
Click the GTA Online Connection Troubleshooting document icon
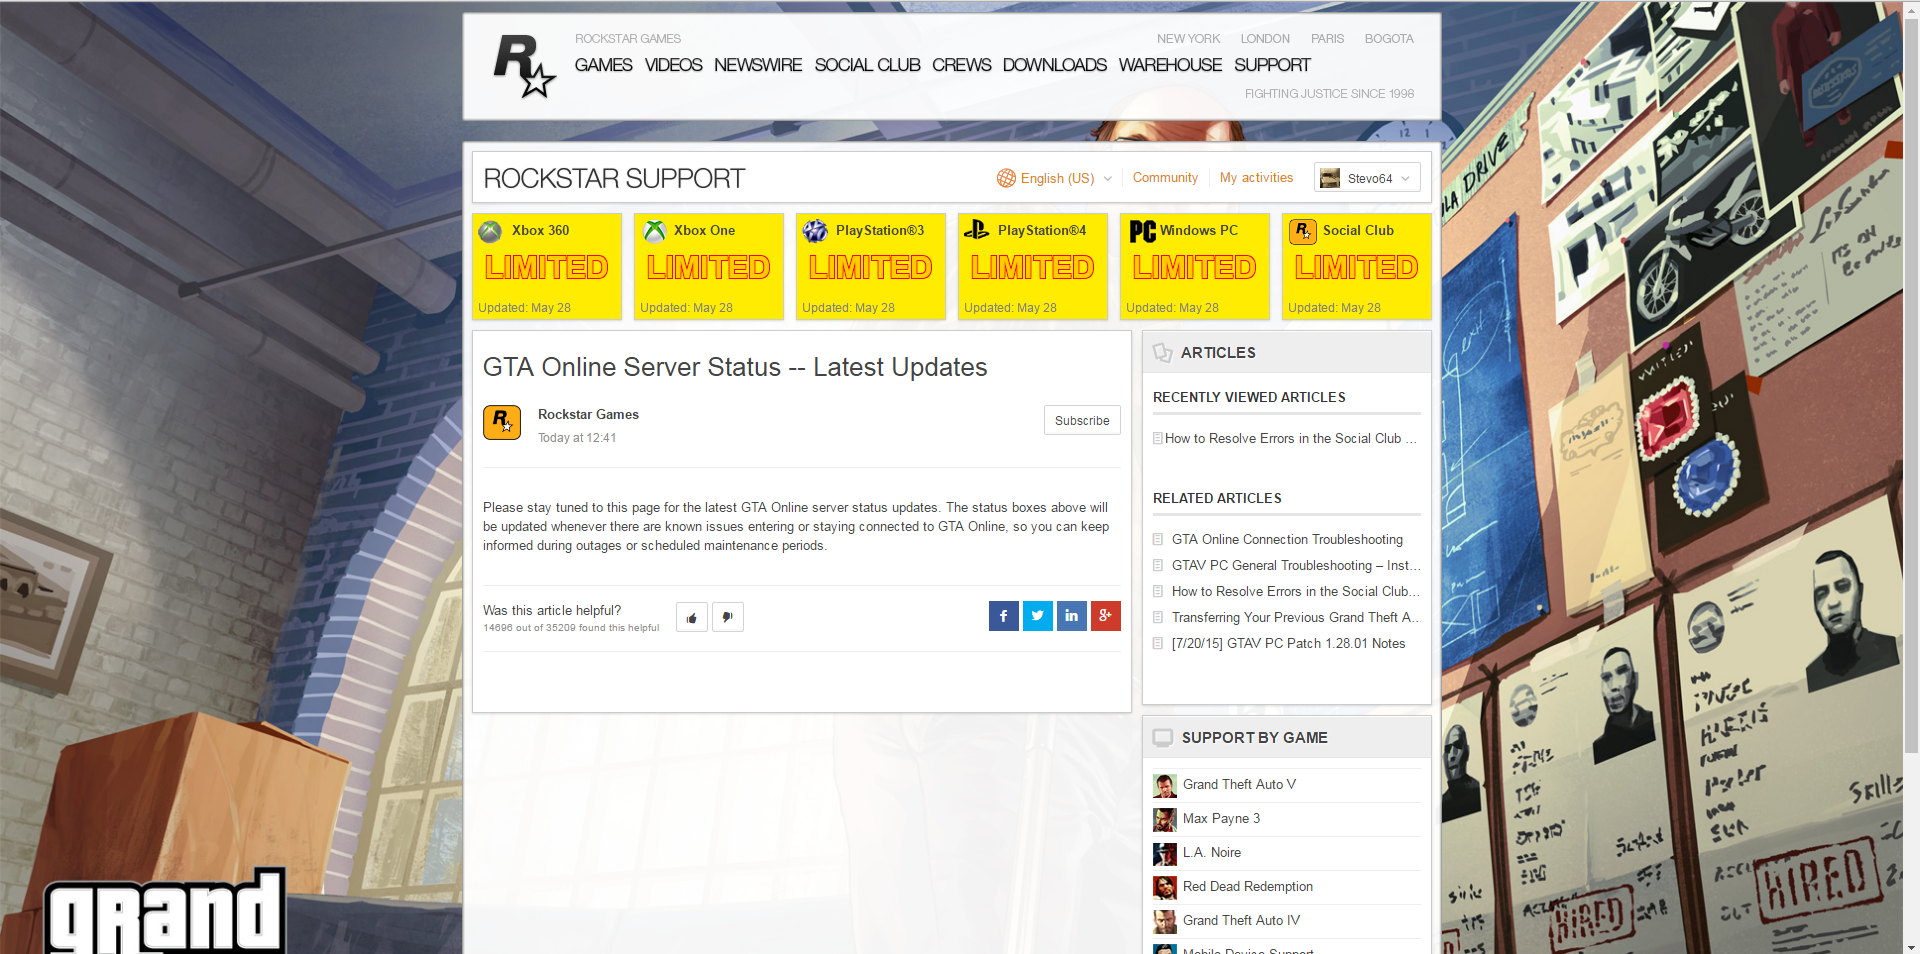tap(1158, 540)
